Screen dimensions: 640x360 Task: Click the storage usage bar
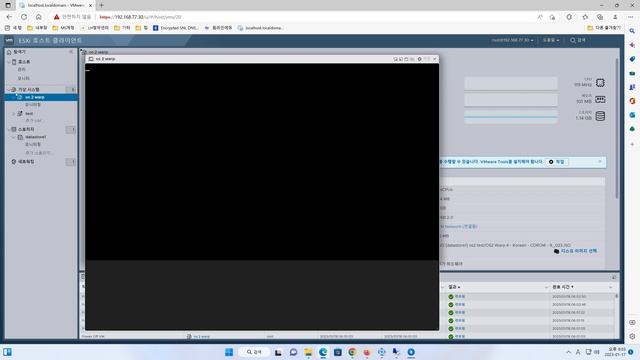[x=511, y=117]
